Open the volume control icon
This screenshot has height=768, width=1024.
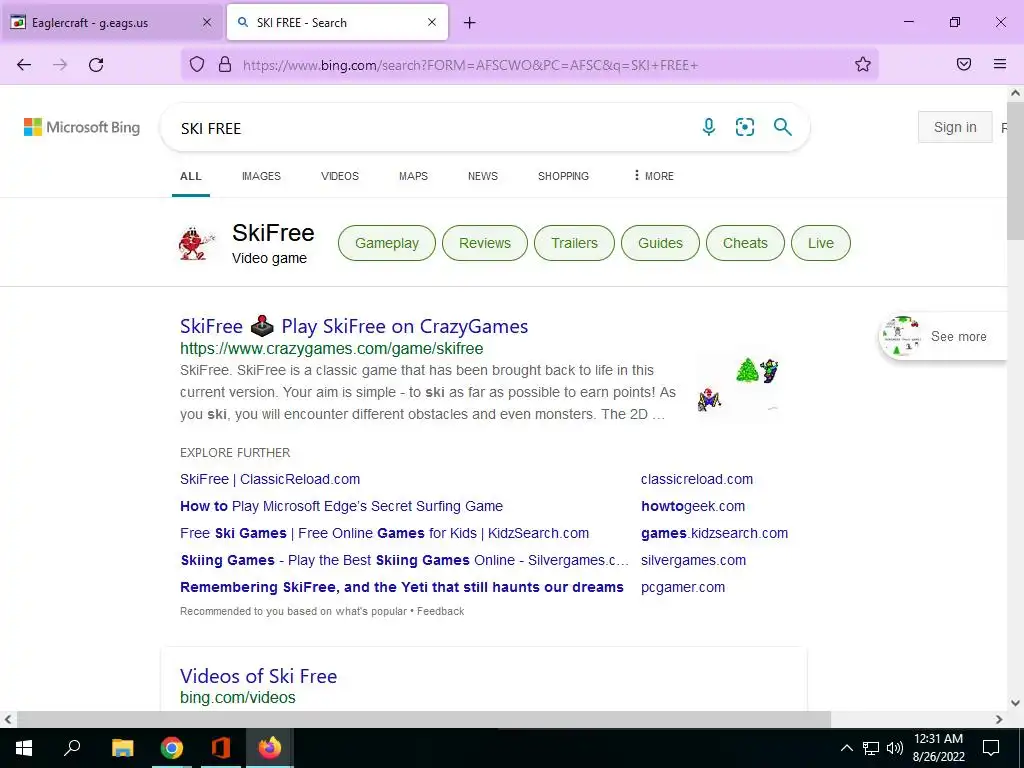[895, 748]
